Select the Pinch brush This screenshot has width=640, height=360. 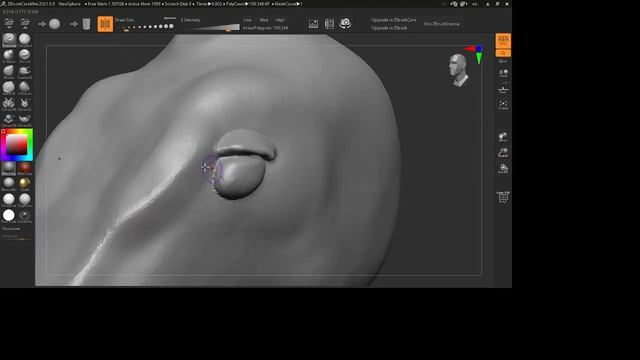24,56
